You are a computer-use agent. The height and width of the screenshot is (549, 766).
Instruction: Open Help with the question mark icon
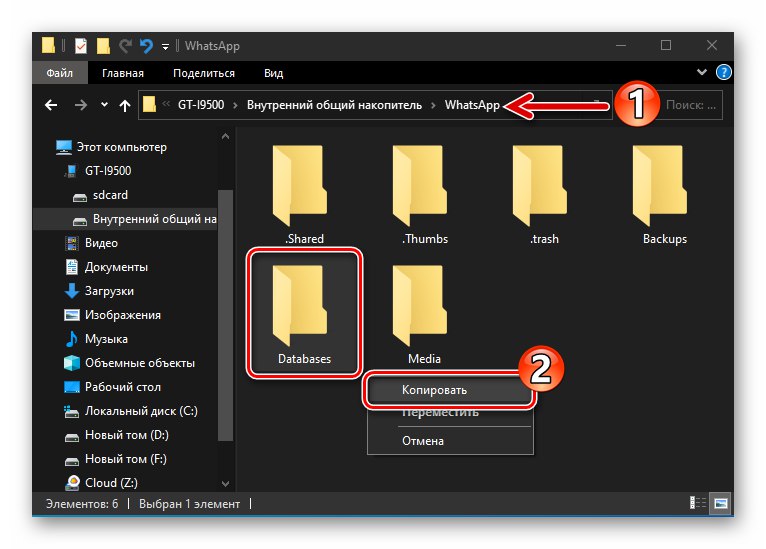click(723, 72)
